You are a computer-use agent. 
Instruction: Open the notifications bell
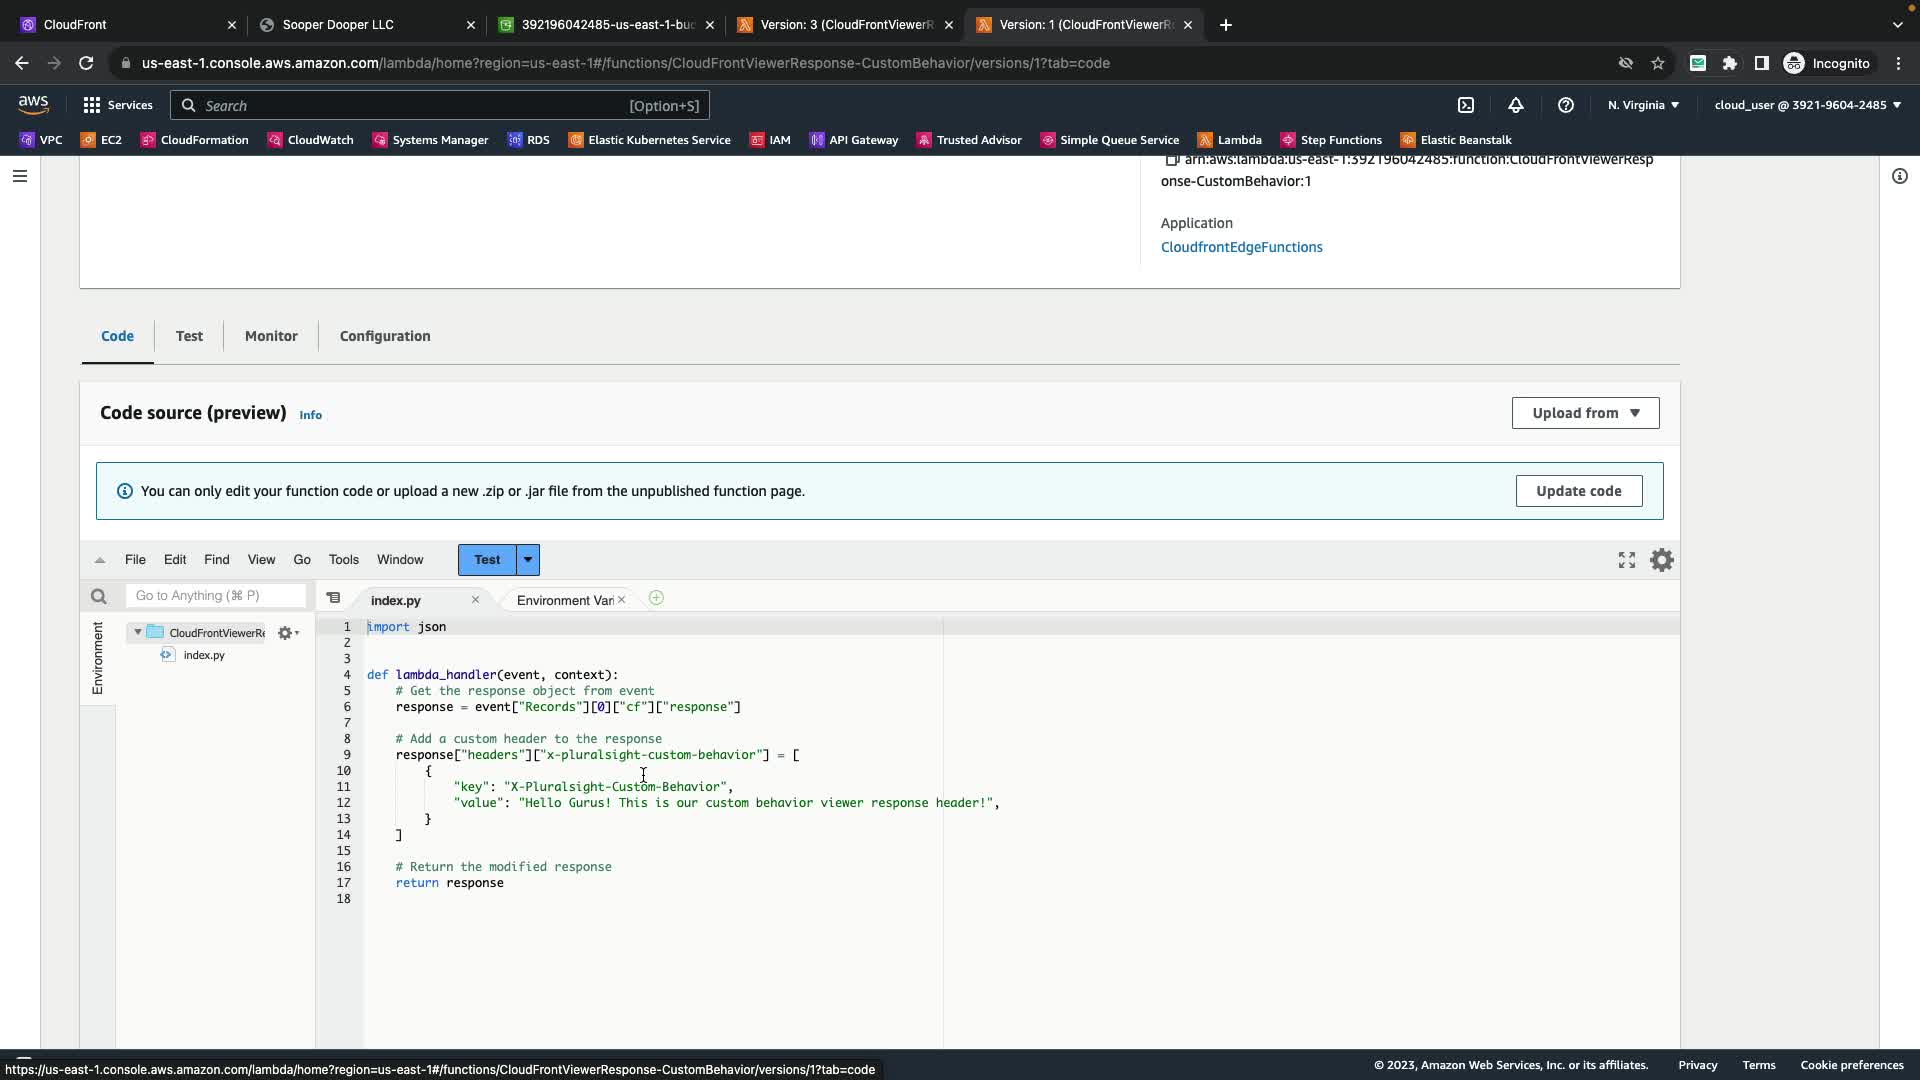[x=1516, y=105]
